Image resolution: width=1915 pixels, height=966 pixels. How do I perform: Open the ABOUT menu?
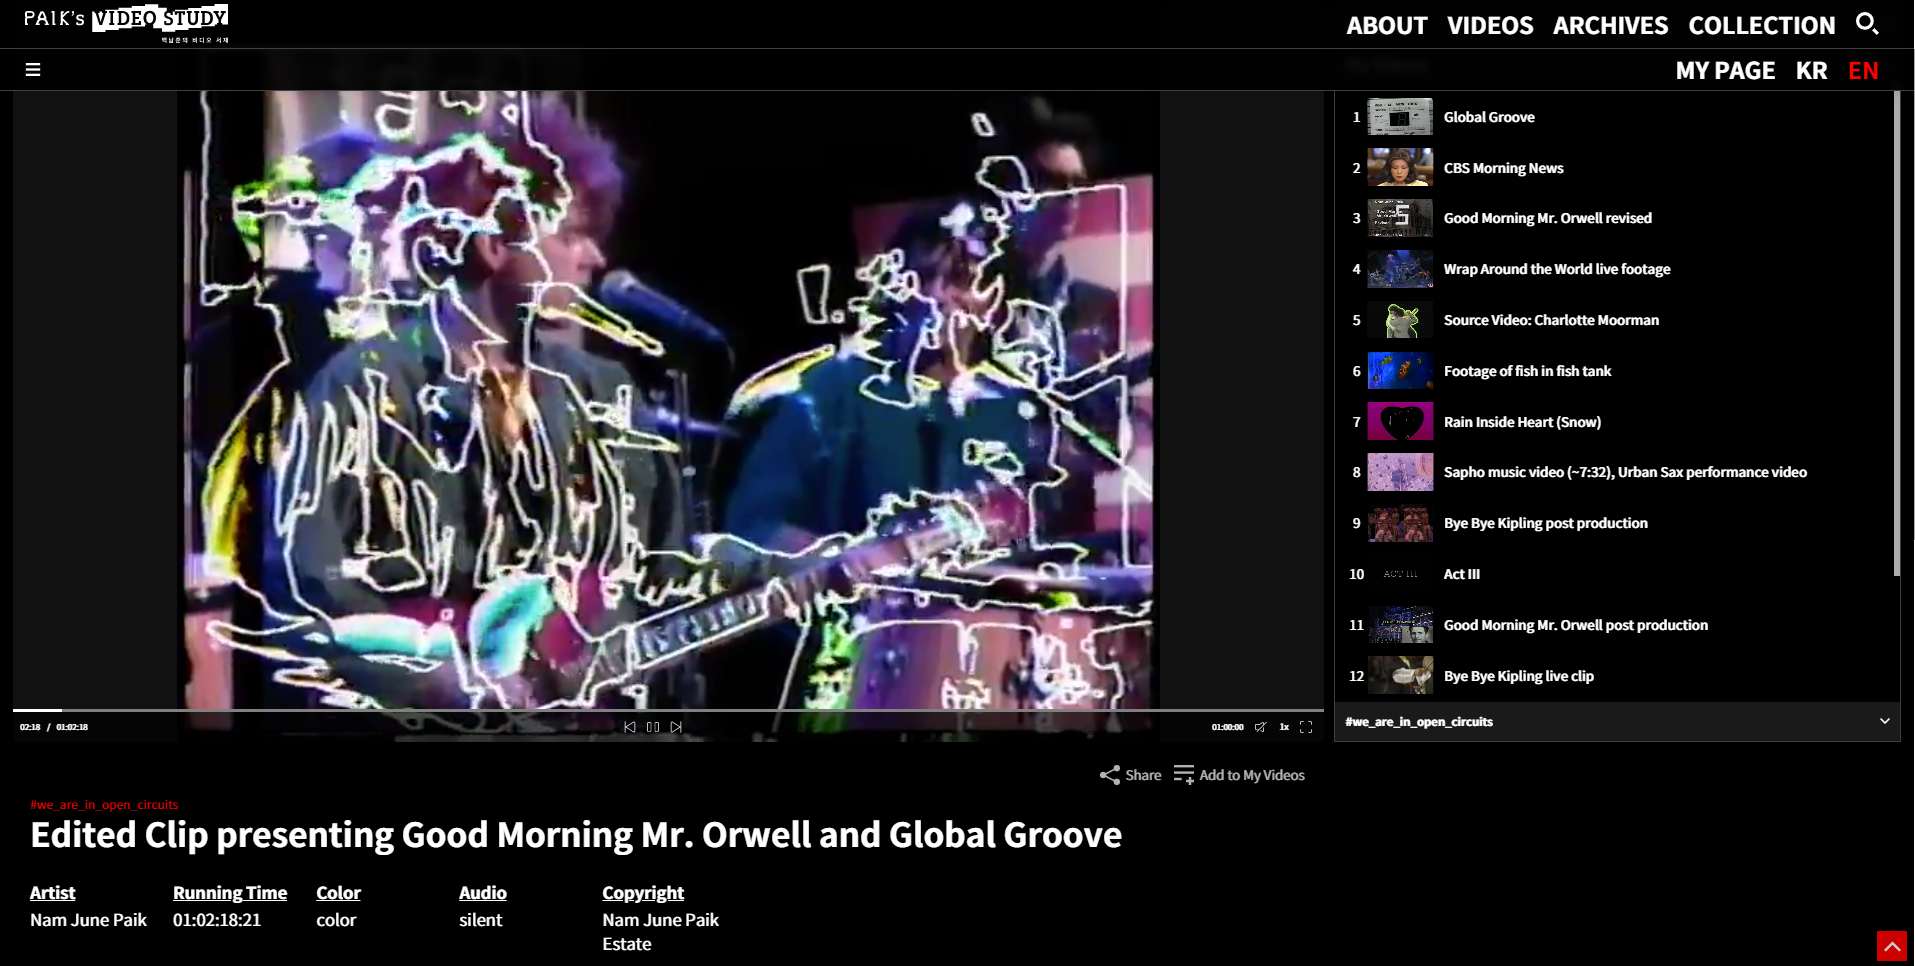click(1386, 25)
